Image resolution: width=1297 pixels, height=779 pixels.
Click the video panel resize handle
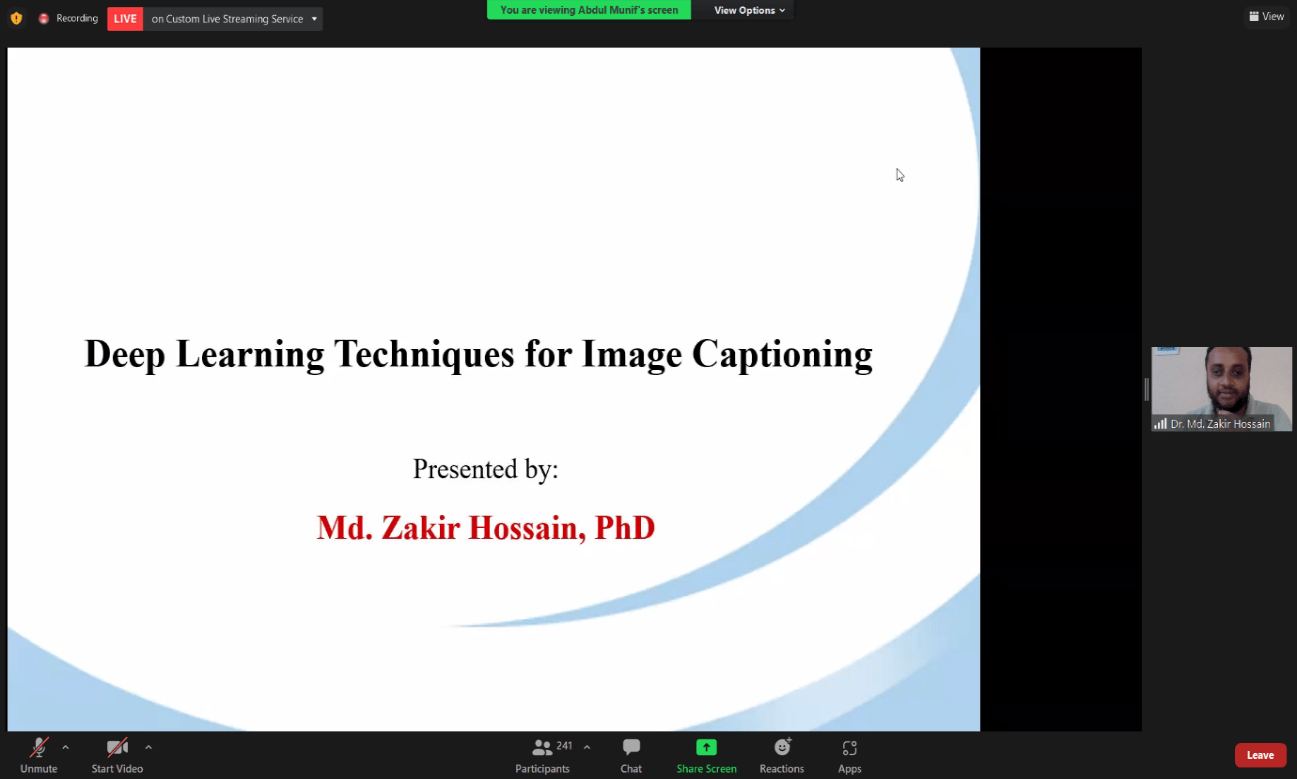click(x=1146, y=389)
